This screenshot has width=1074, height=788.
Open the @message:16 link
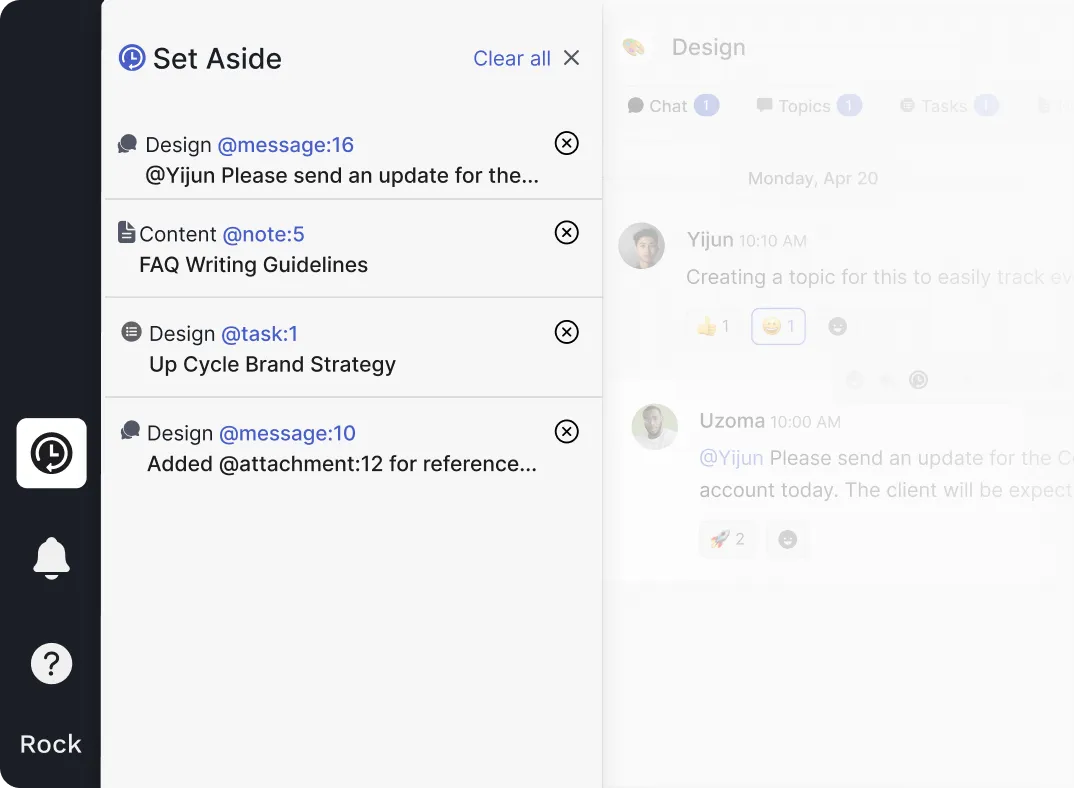286,145
